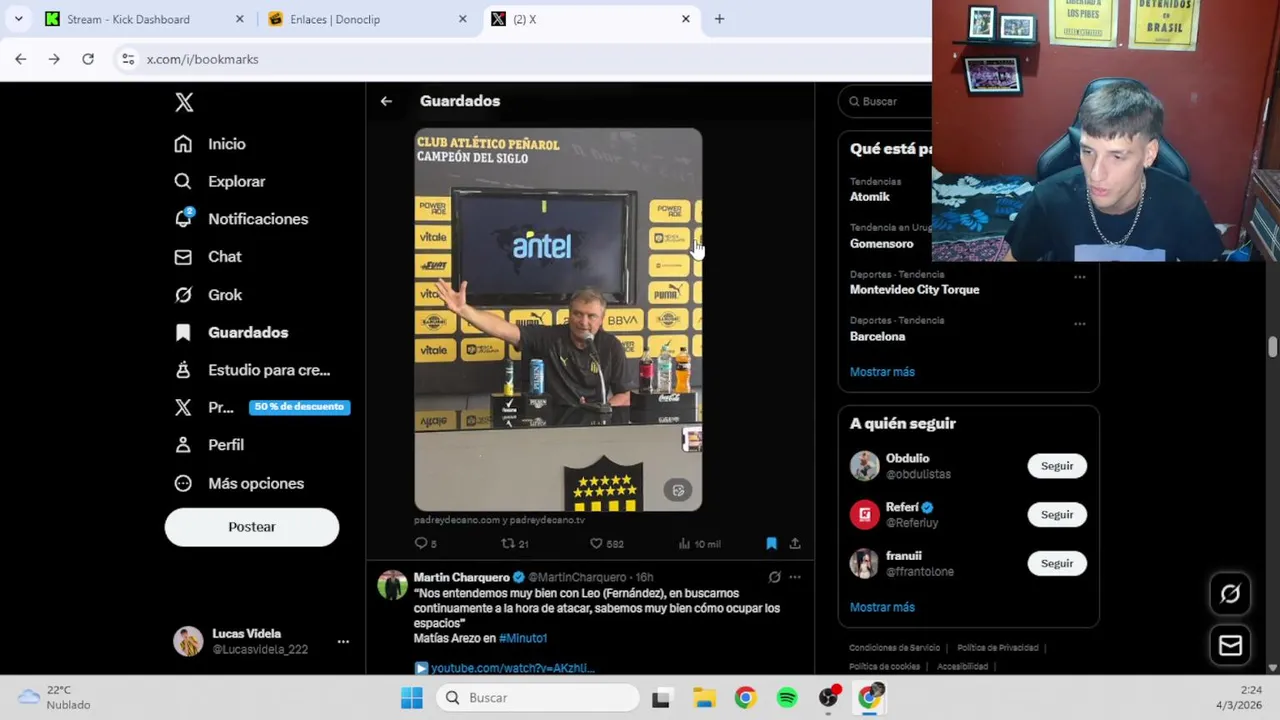Switch to Stream - Kick Dashboard tab

tap(144, 19)
